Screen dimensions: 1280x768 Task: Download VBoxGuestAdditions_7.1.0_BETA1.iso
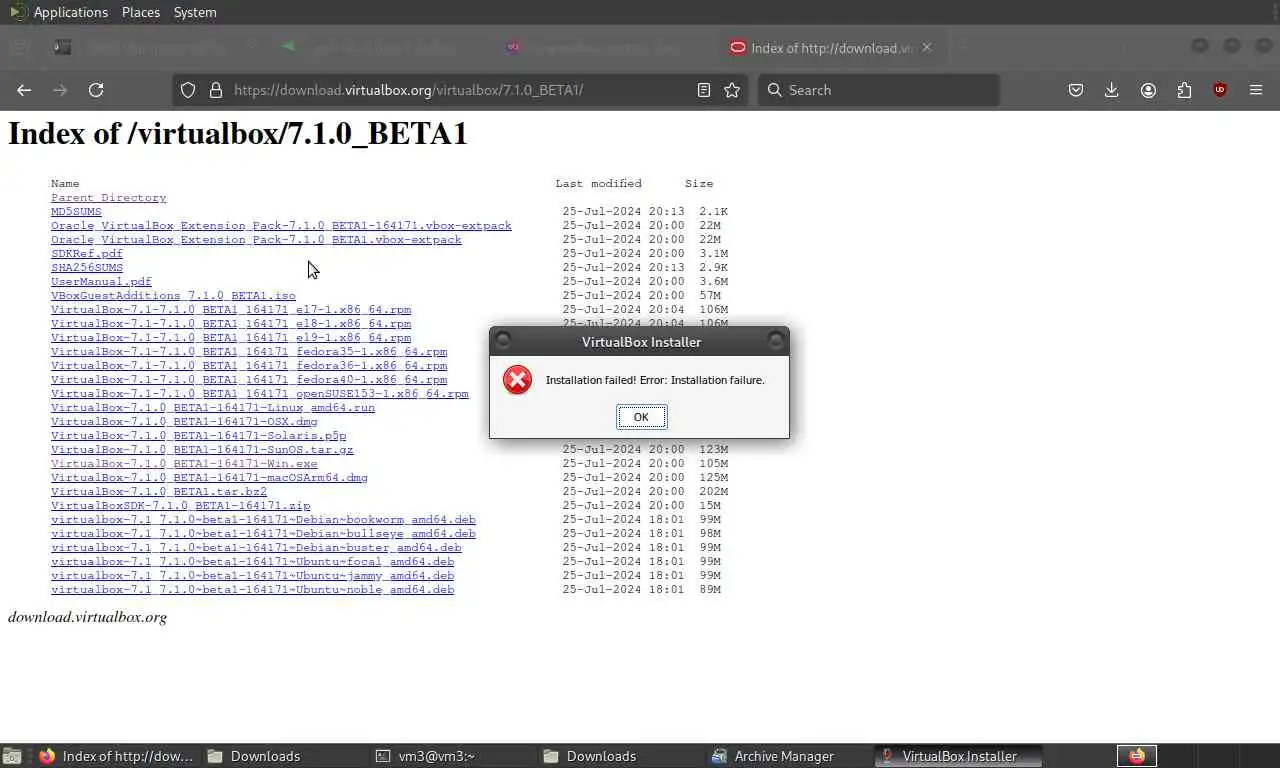pos(173,296)
